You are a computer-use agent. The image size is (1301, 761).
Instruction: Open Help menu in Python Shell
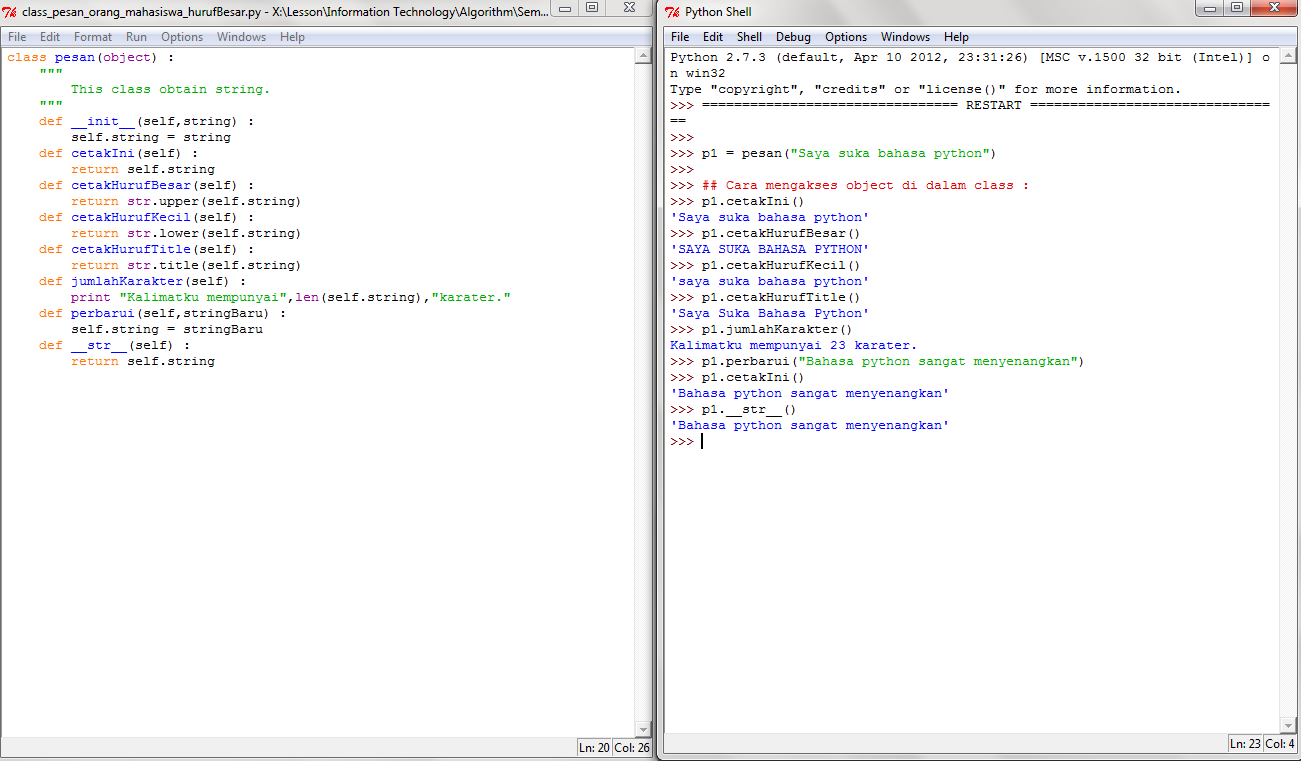956,37
